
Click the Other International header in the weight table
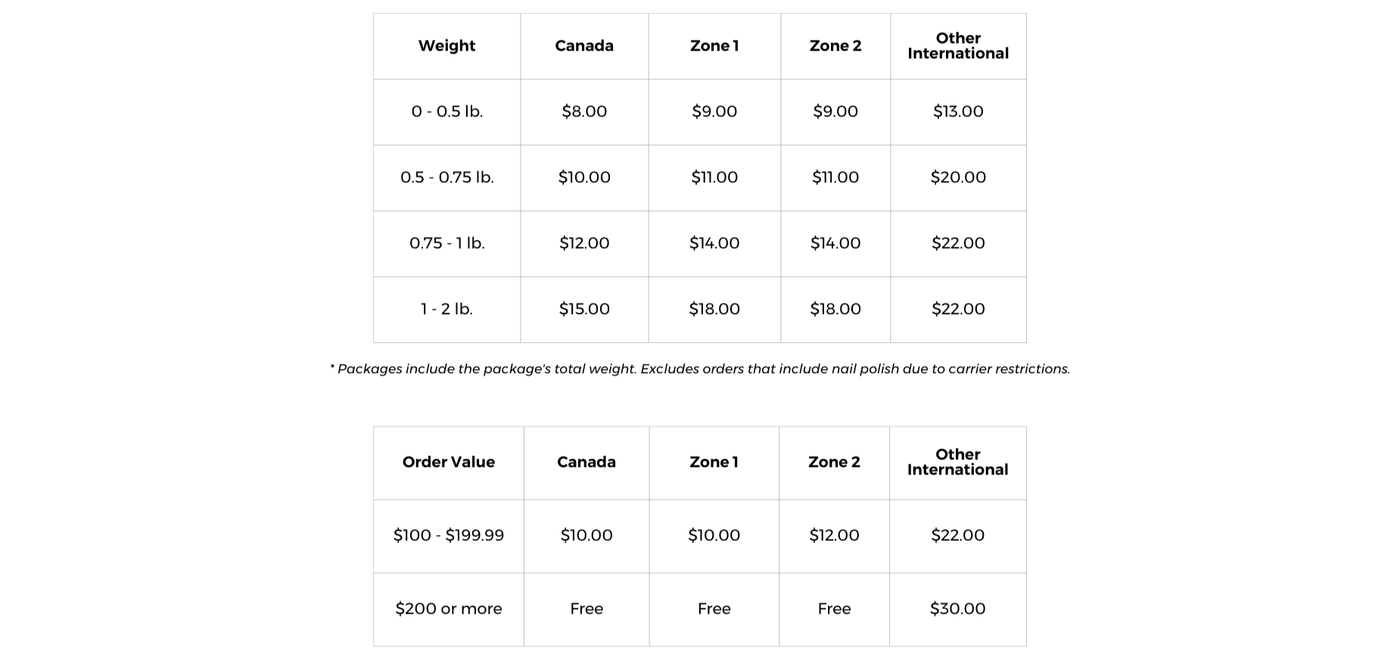(958, 46)
